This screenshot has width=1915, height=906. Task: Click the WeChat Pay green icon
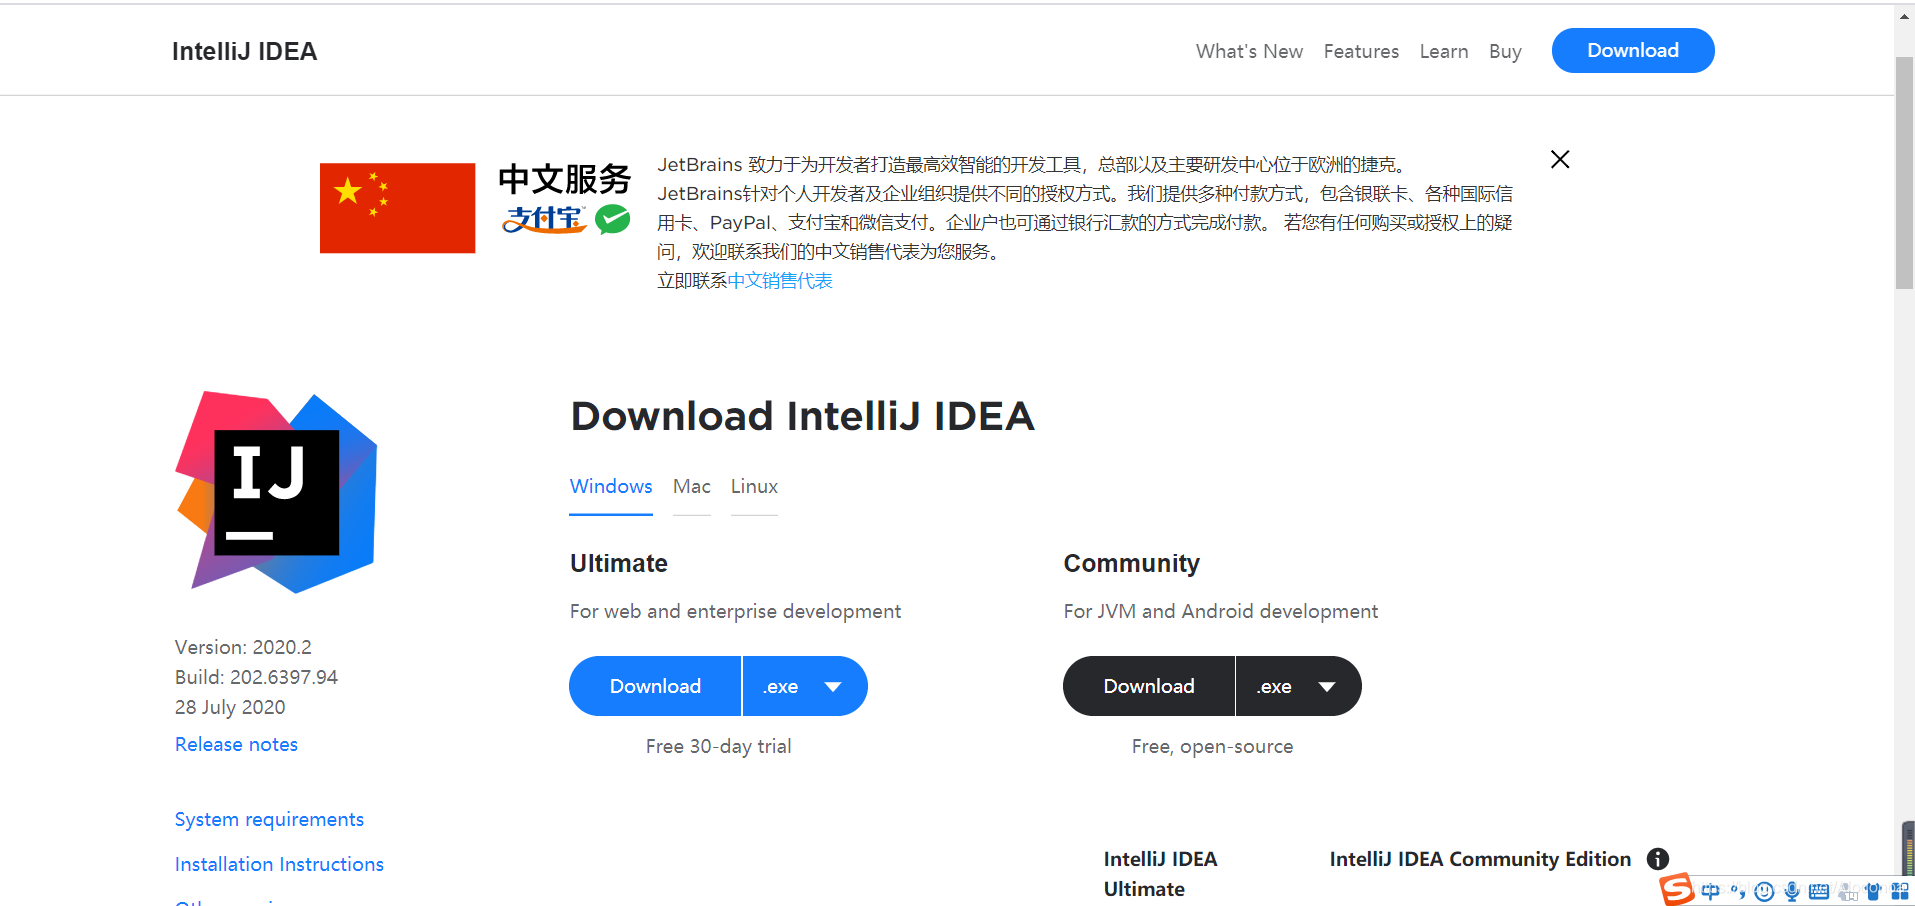613,219
